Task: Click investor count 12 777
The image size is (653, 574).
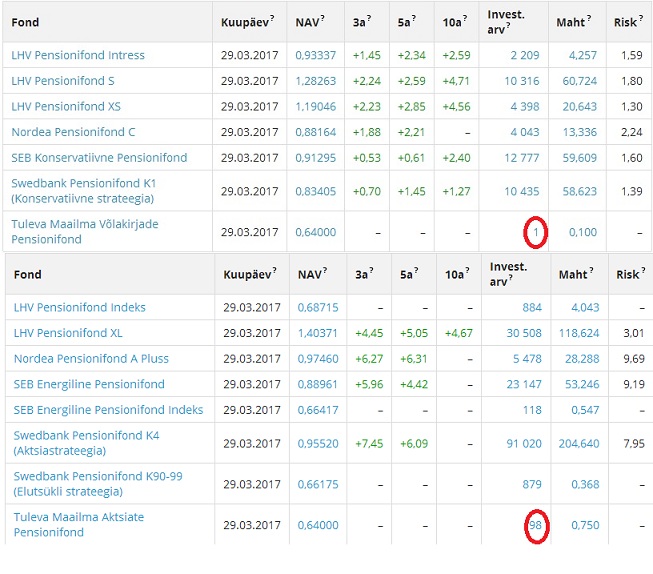Action: (522, 157)
